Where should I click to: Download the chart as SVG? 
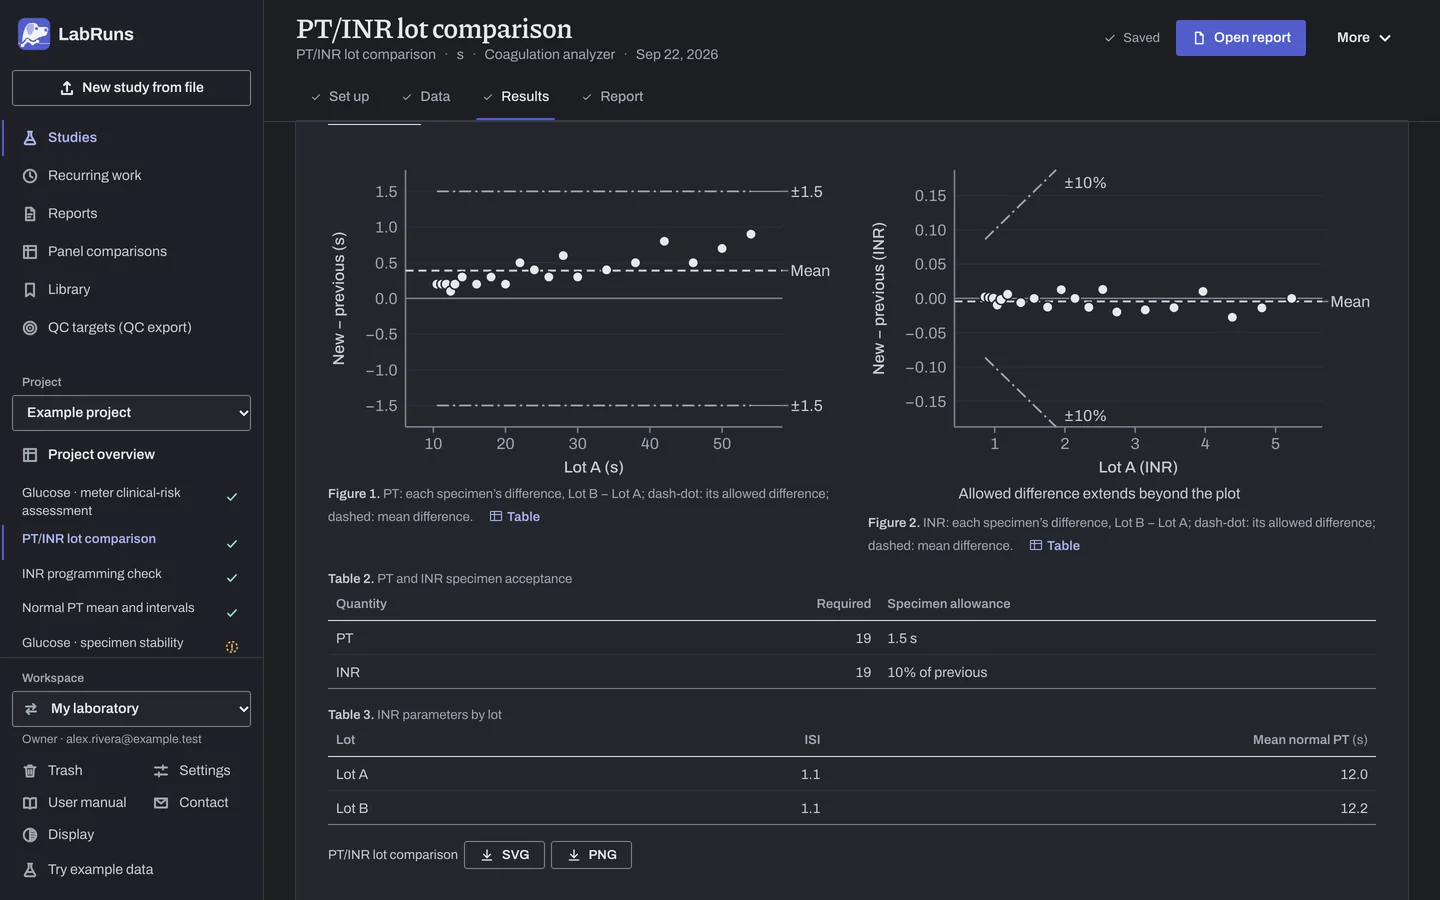click(x=504, y=855)
